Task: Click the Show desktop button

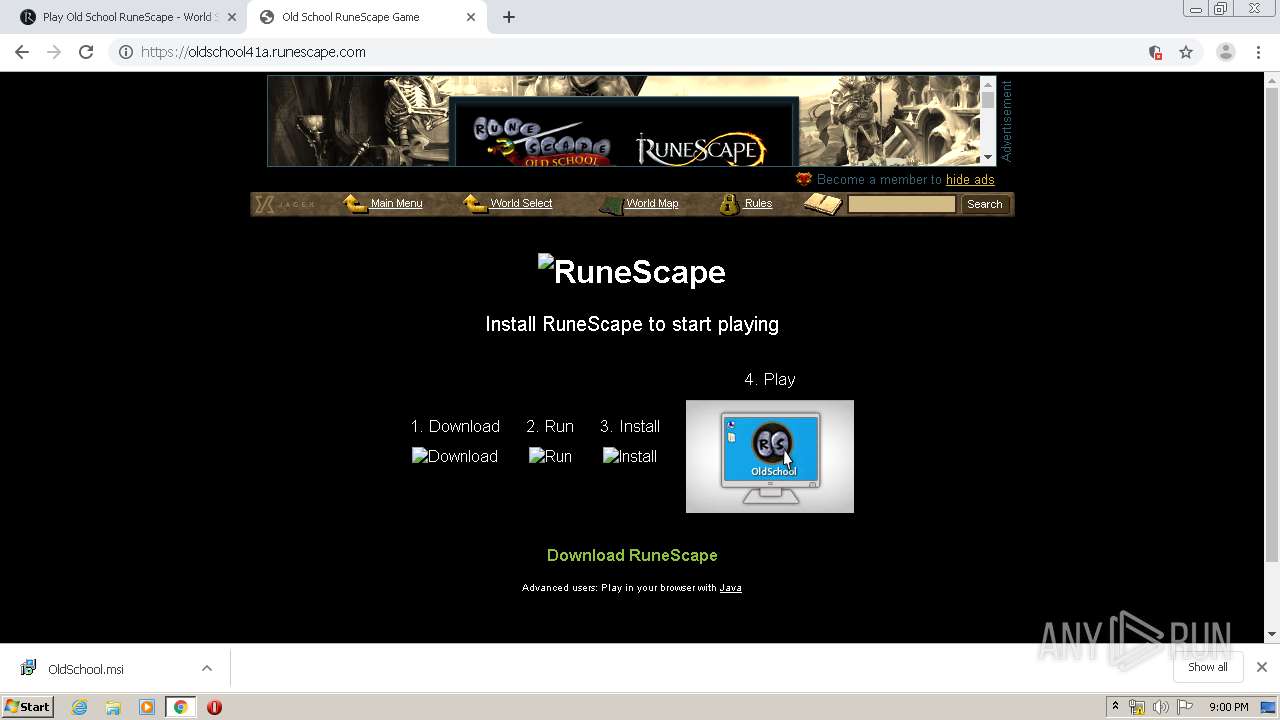Action: 1270,707
